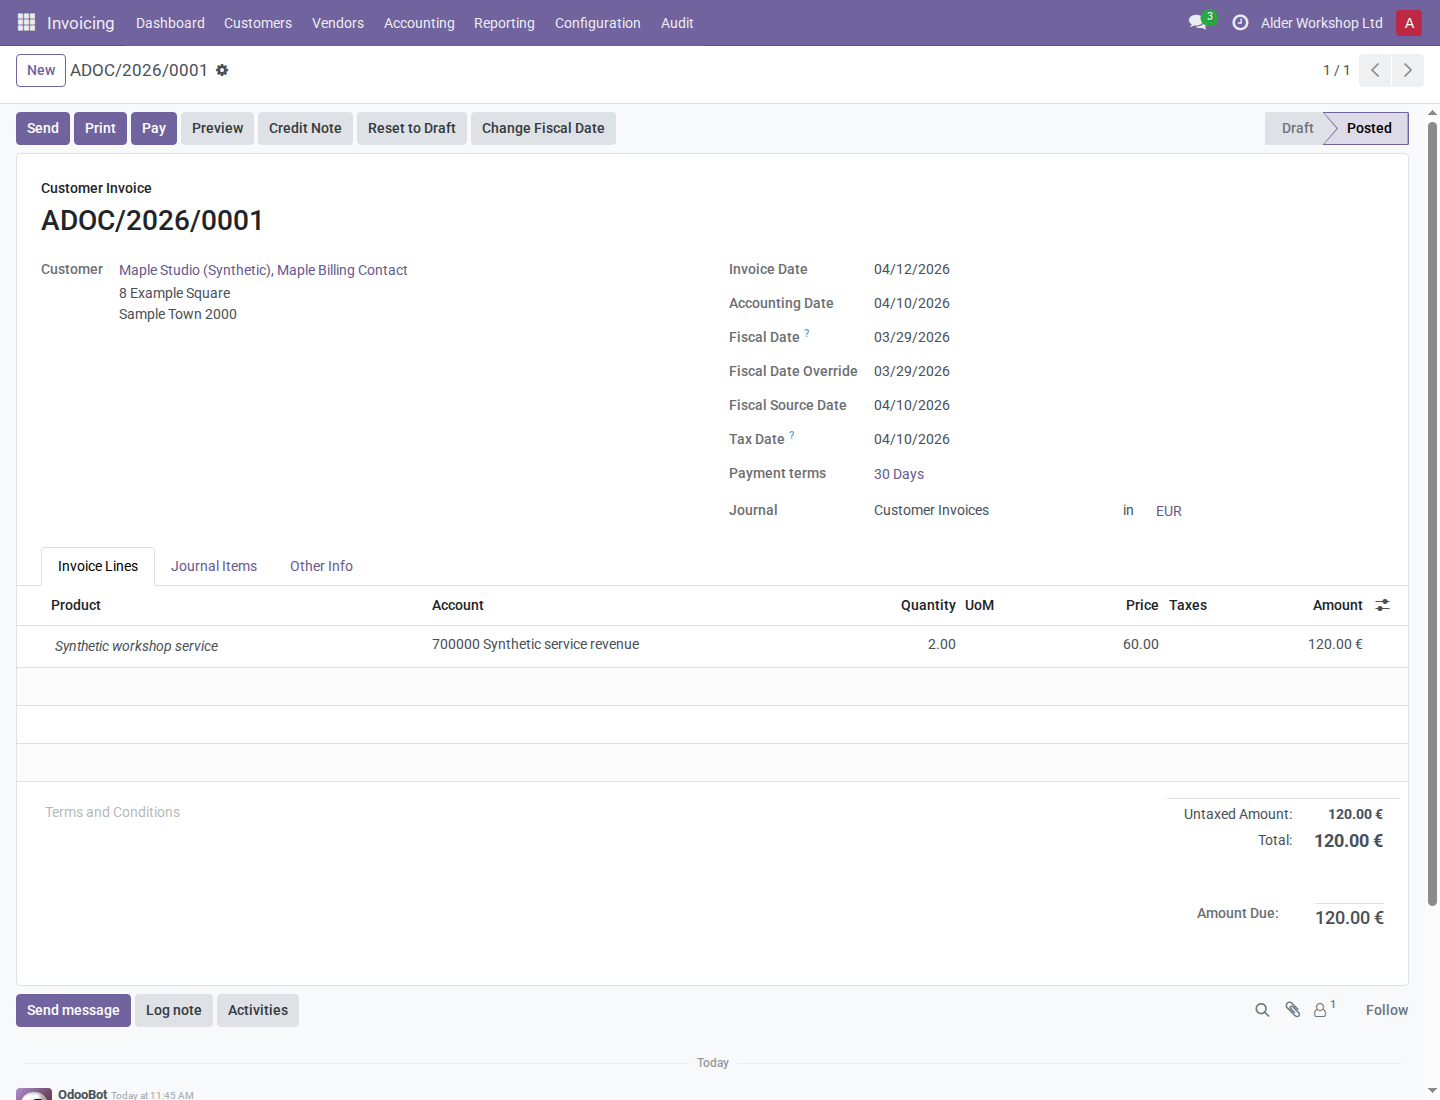Open the apps grid menu icon
The width and height of the screenshot is (1440, 1100).
(x=26, y=22)
